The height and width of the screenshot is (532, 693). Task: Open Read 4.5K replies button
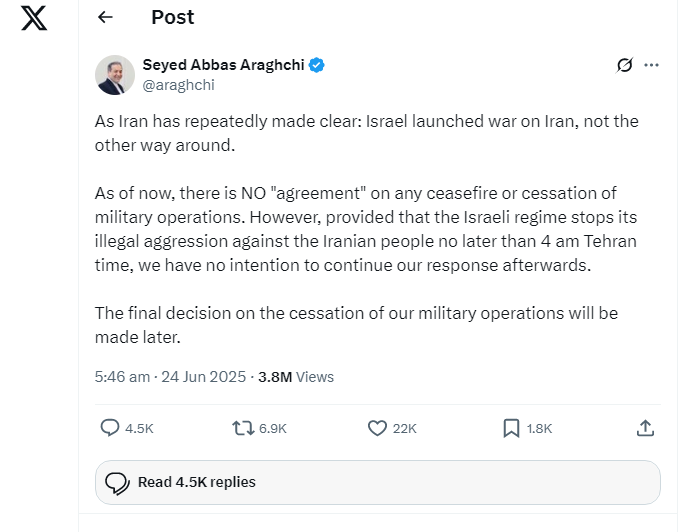point(378,482)
